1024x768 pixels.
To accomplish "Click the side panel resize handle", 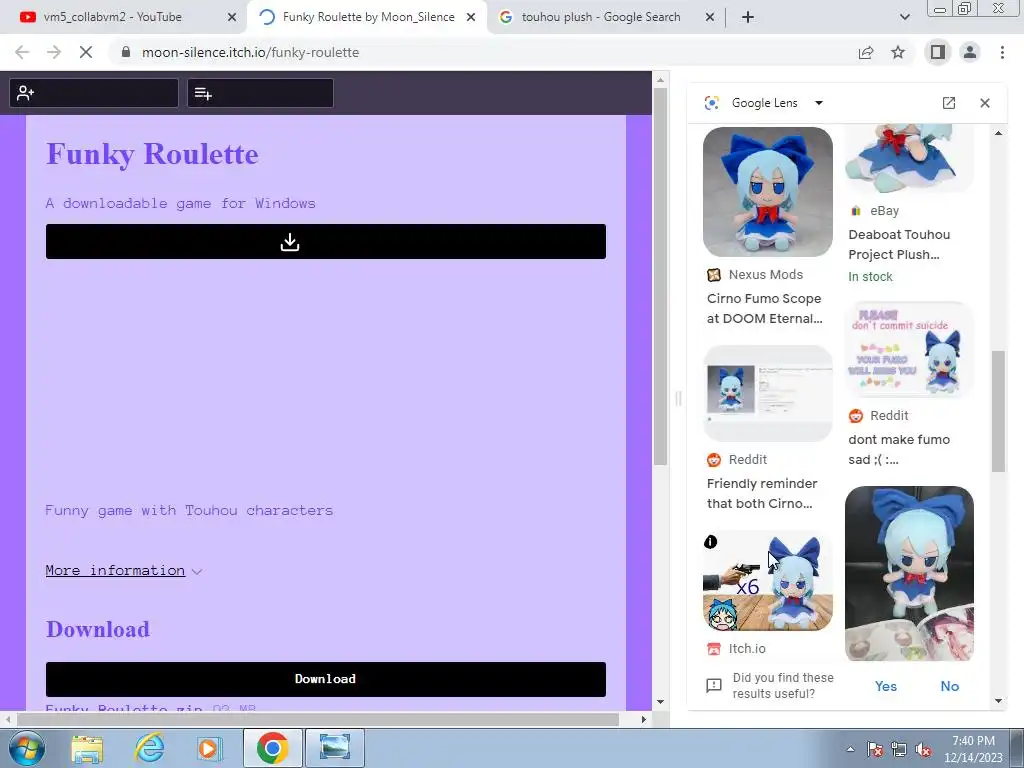I will (x=678, y=398).
